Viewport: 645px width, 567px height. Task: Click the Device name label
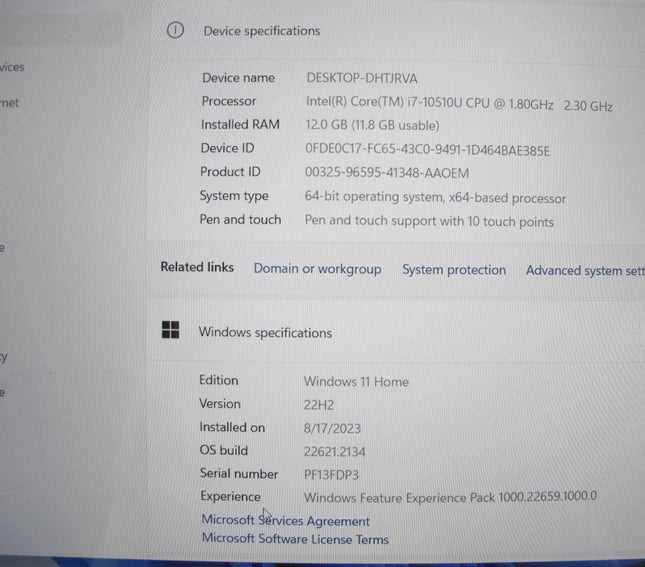point(238,78)
